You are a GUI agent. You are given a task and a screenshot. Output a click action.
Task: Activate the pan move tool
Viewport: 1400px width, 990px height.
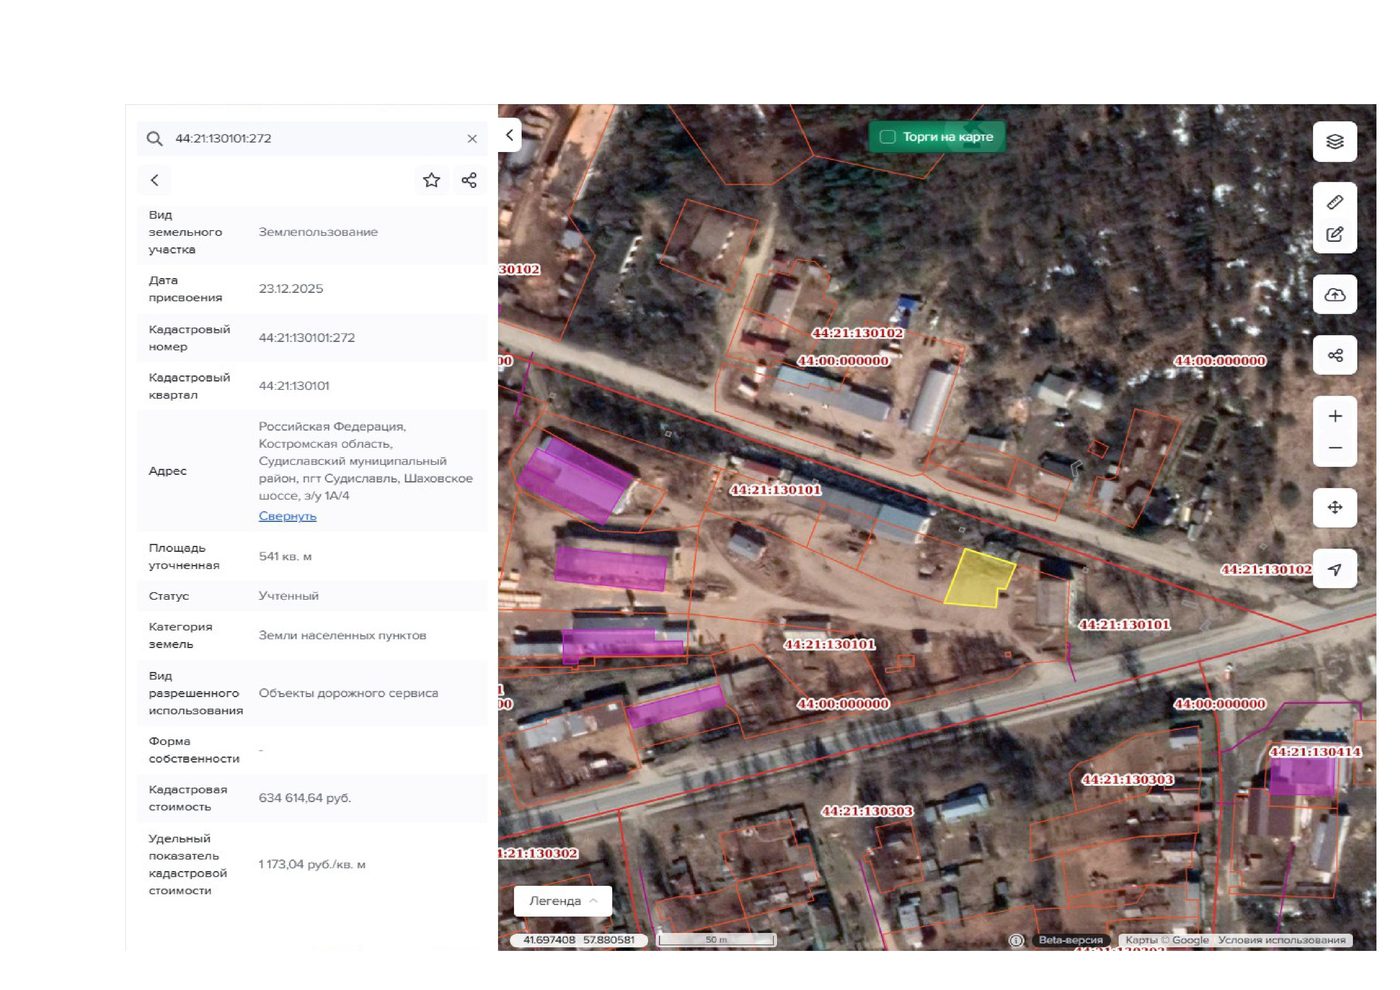click(1335, 508)
